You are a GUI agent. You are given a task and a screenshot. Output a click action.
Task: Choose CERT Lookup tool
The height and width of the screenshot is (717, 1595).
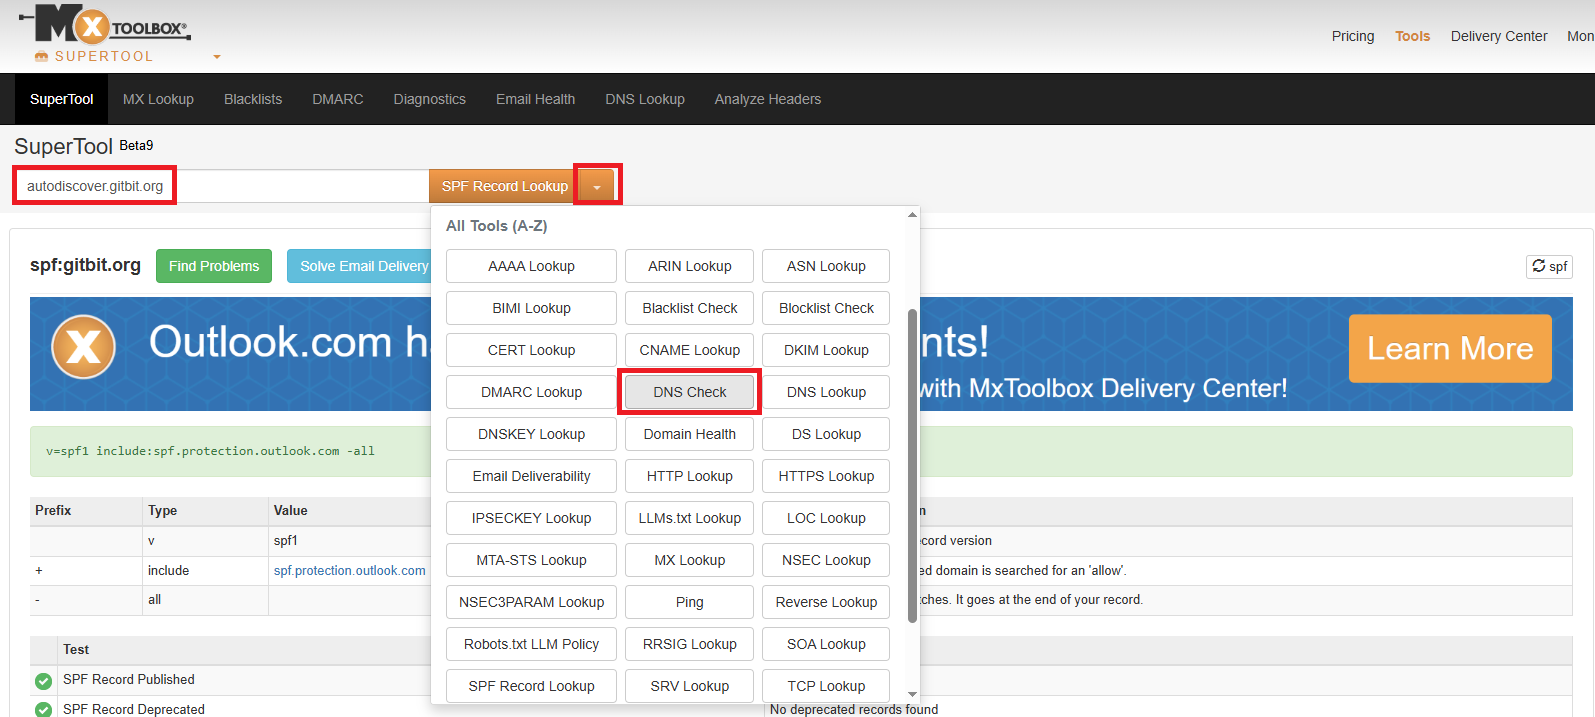(531, 350)
